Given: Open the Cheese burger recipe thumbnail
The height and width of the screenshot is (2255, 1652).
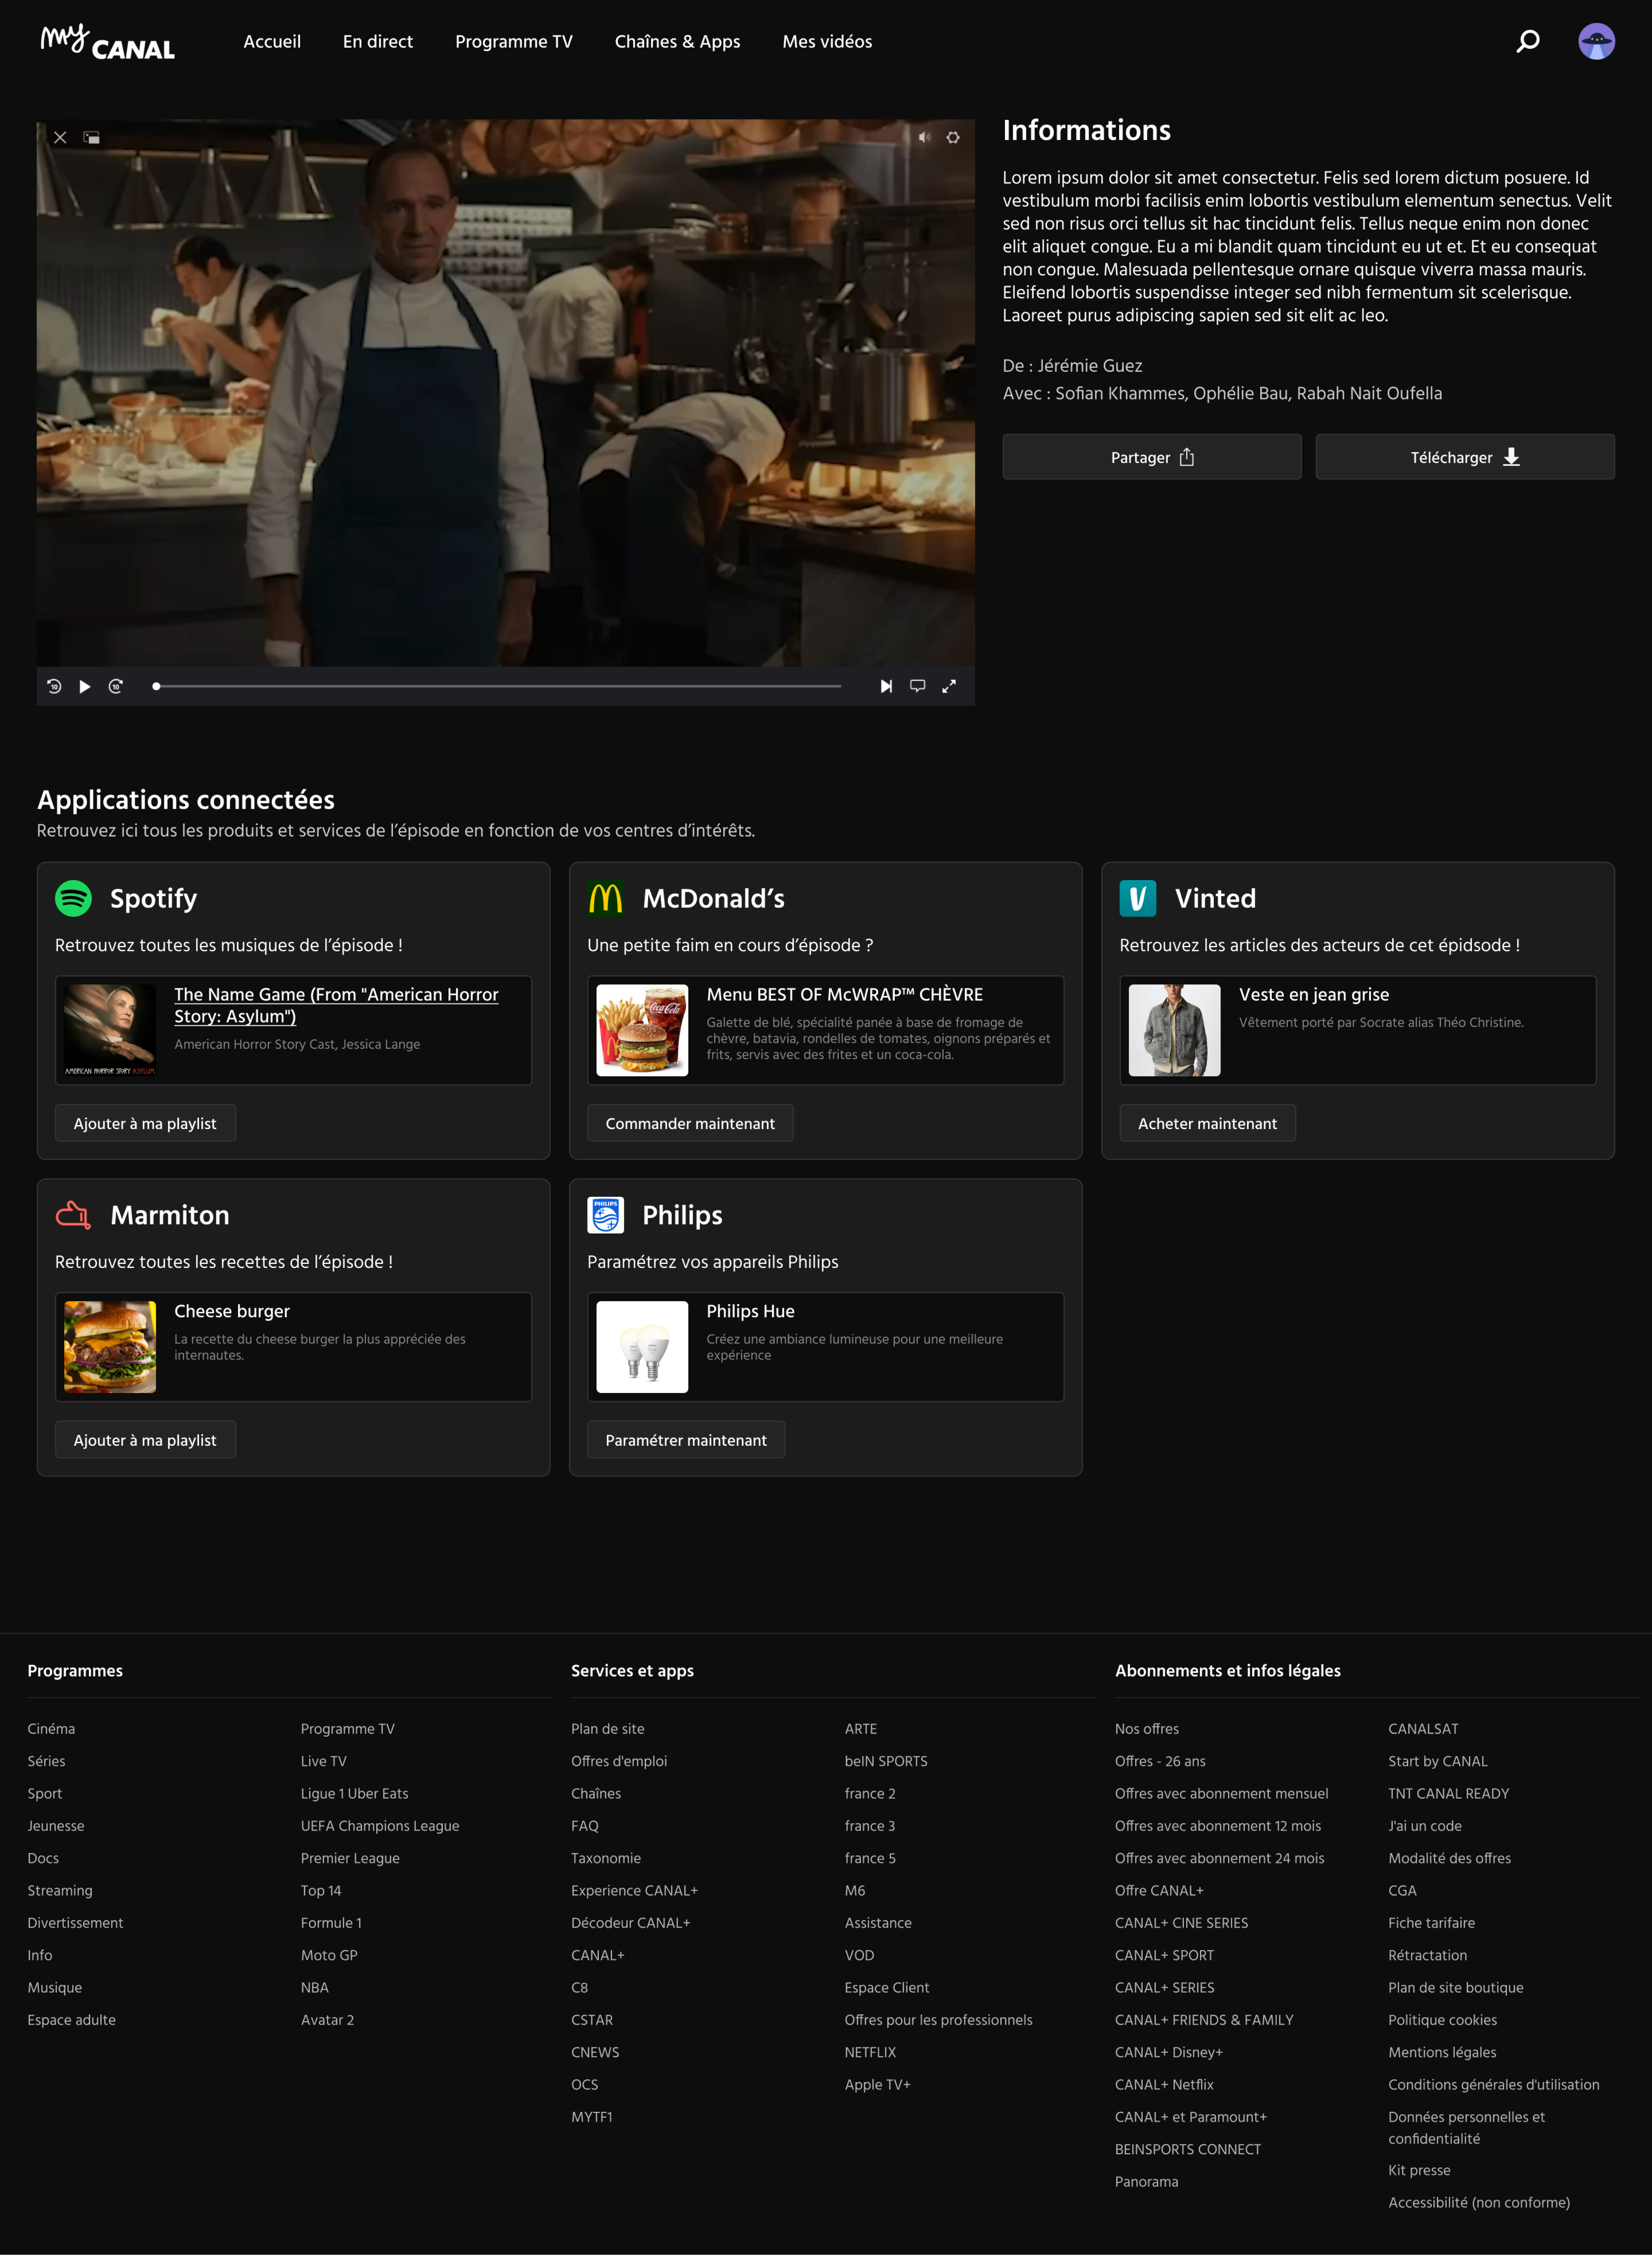Looking at the screenshot, I should tap(110, 1347).
